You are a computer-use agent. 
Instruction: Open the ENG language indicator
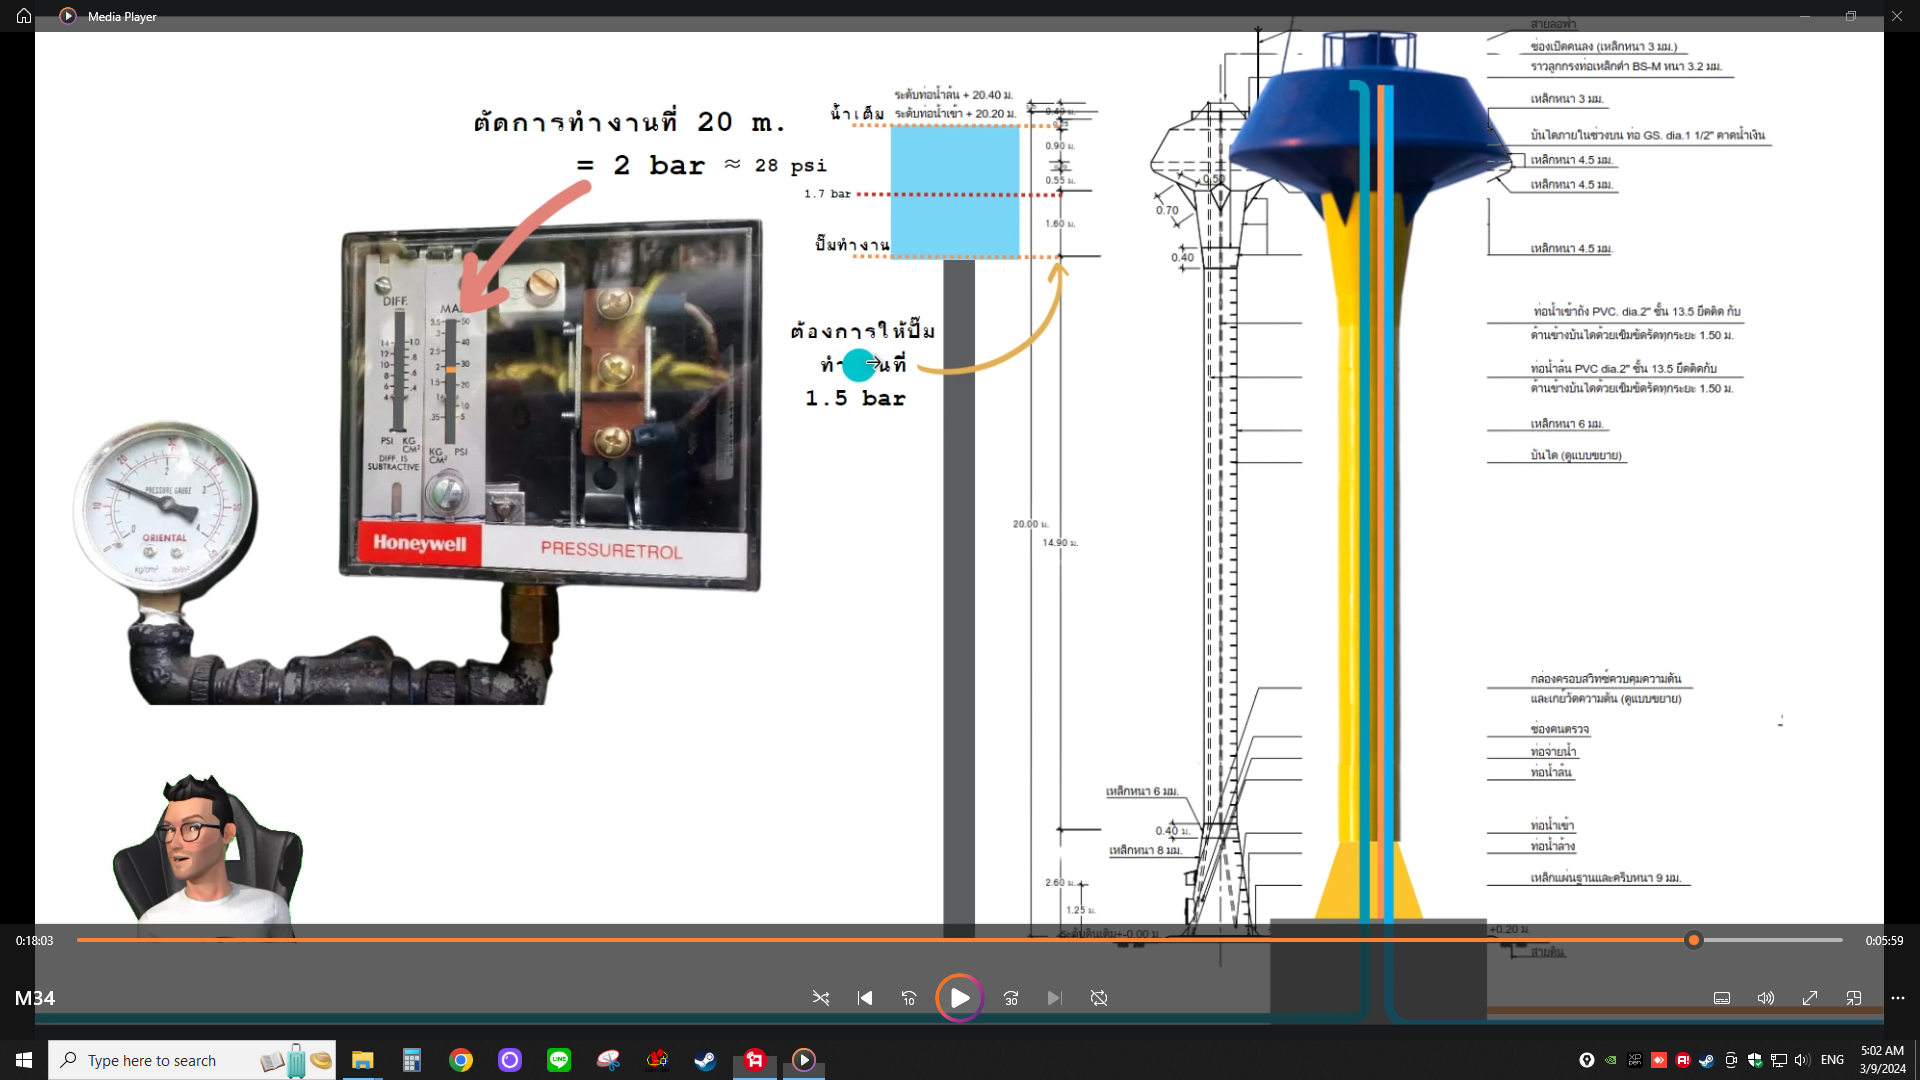point(1832,1060)
